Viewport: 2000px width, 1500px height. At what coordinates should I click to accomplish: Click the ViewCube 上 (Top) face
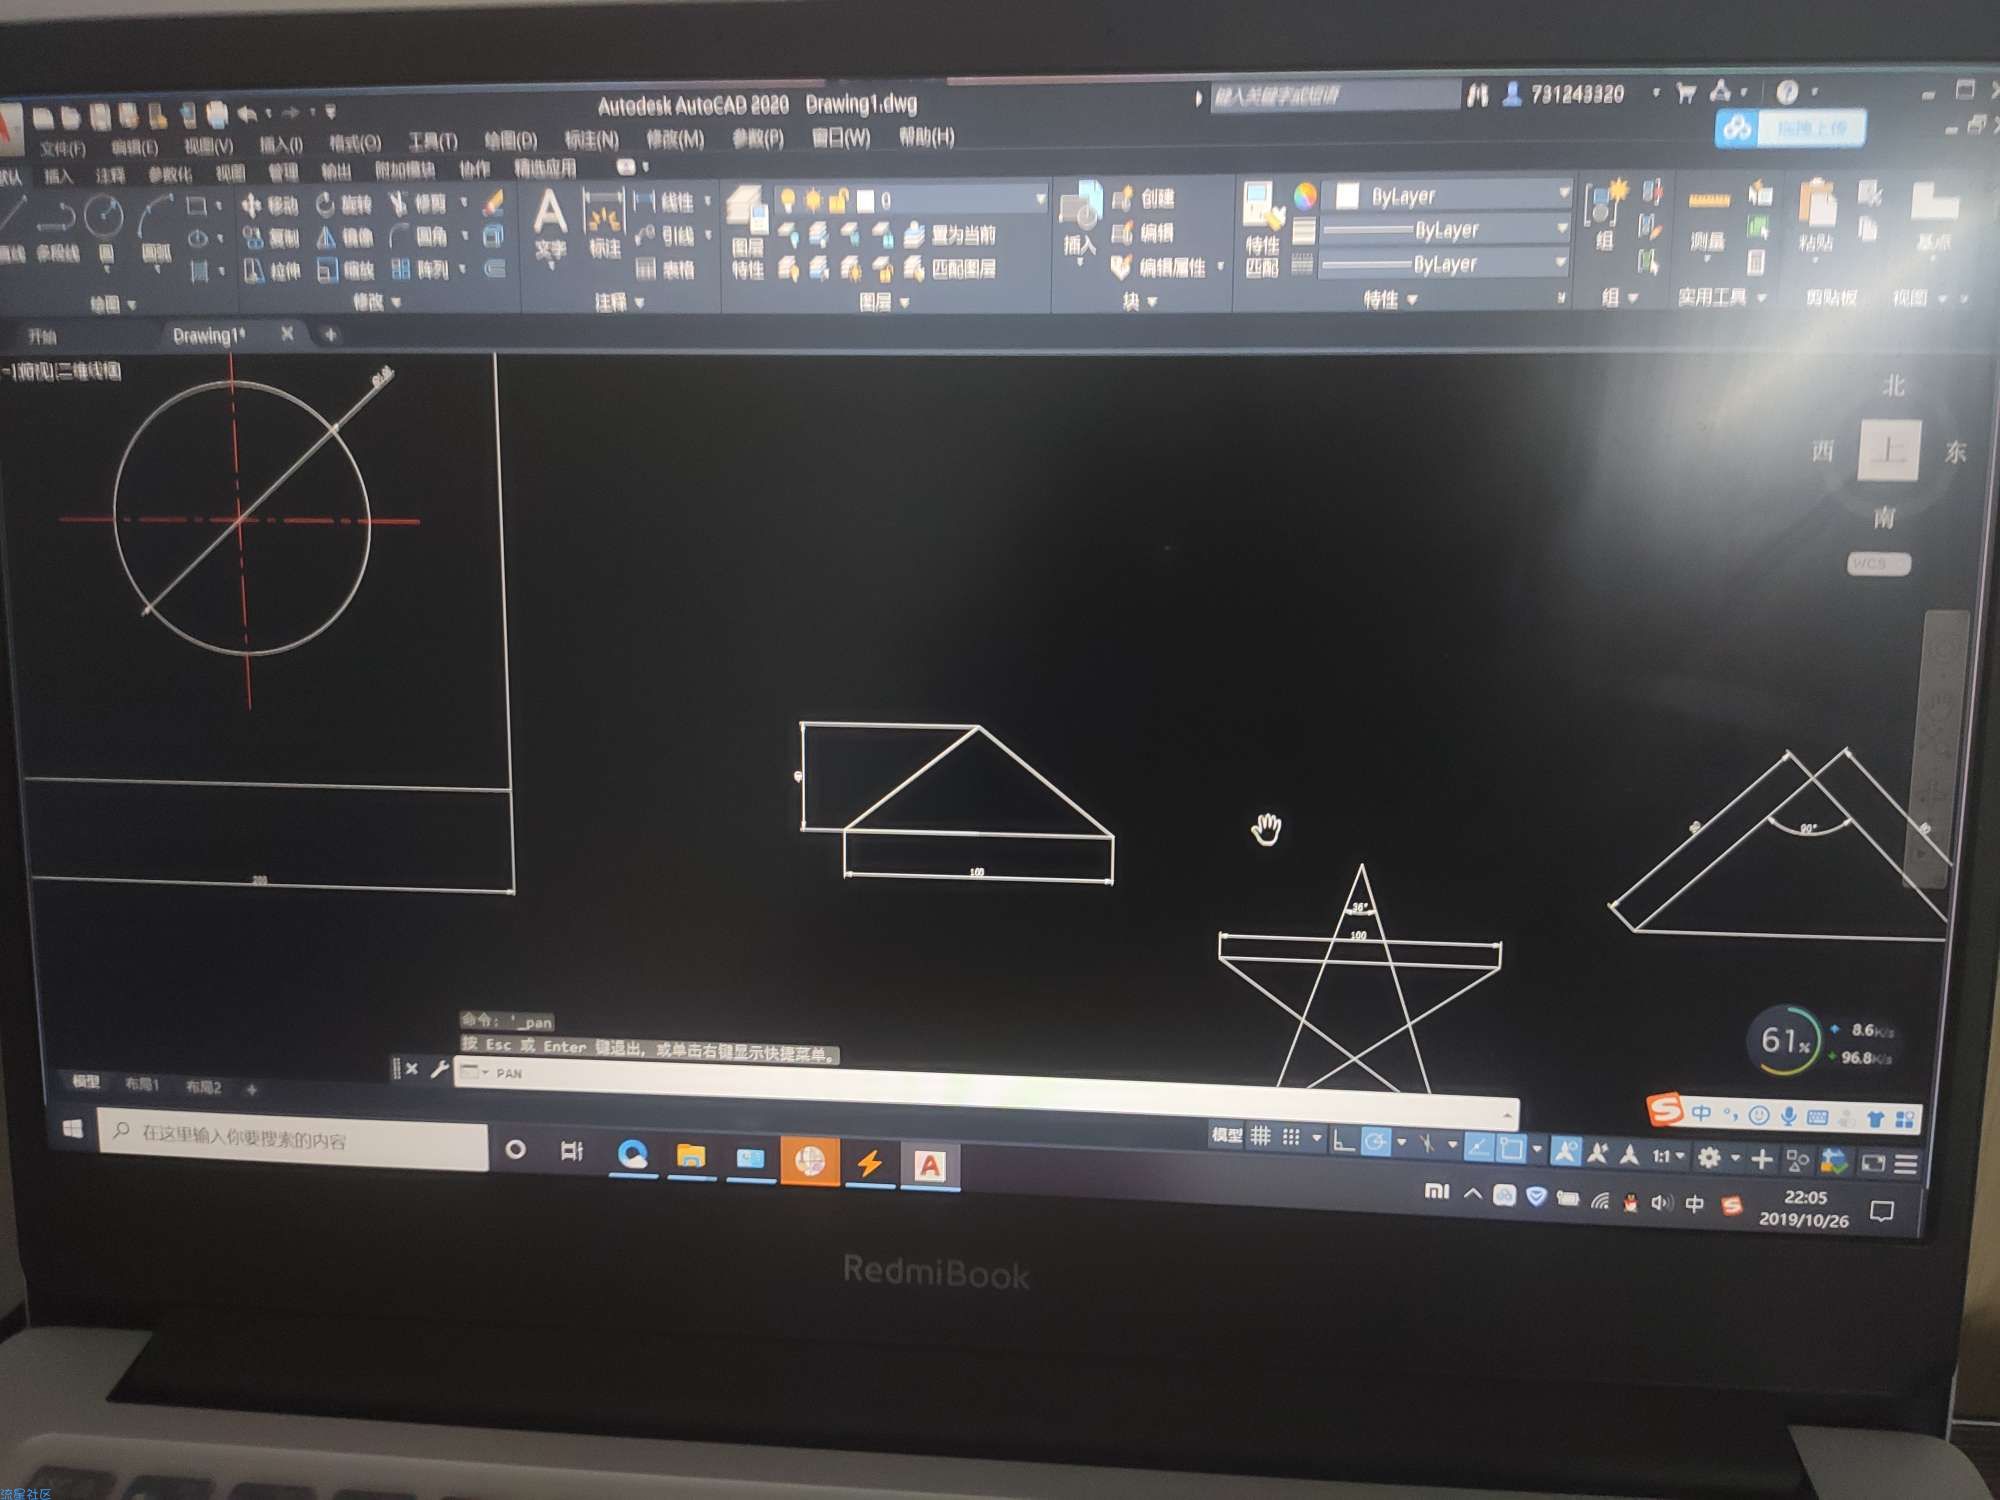click(x=1888, y=450)
